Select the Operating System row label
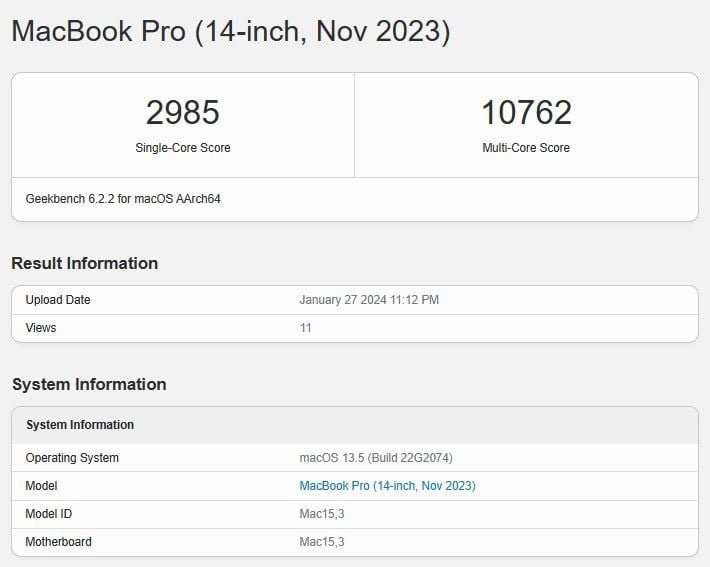710x567 pixels. coord(72,458)
